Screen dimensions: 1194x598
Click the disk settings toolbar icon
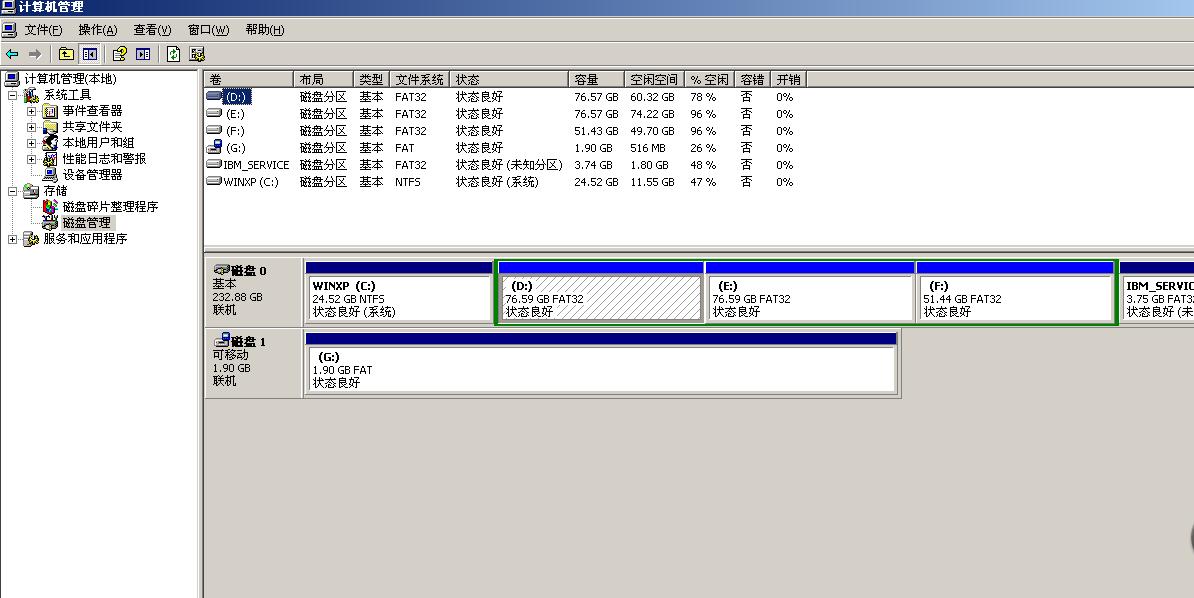click(197, 54)
